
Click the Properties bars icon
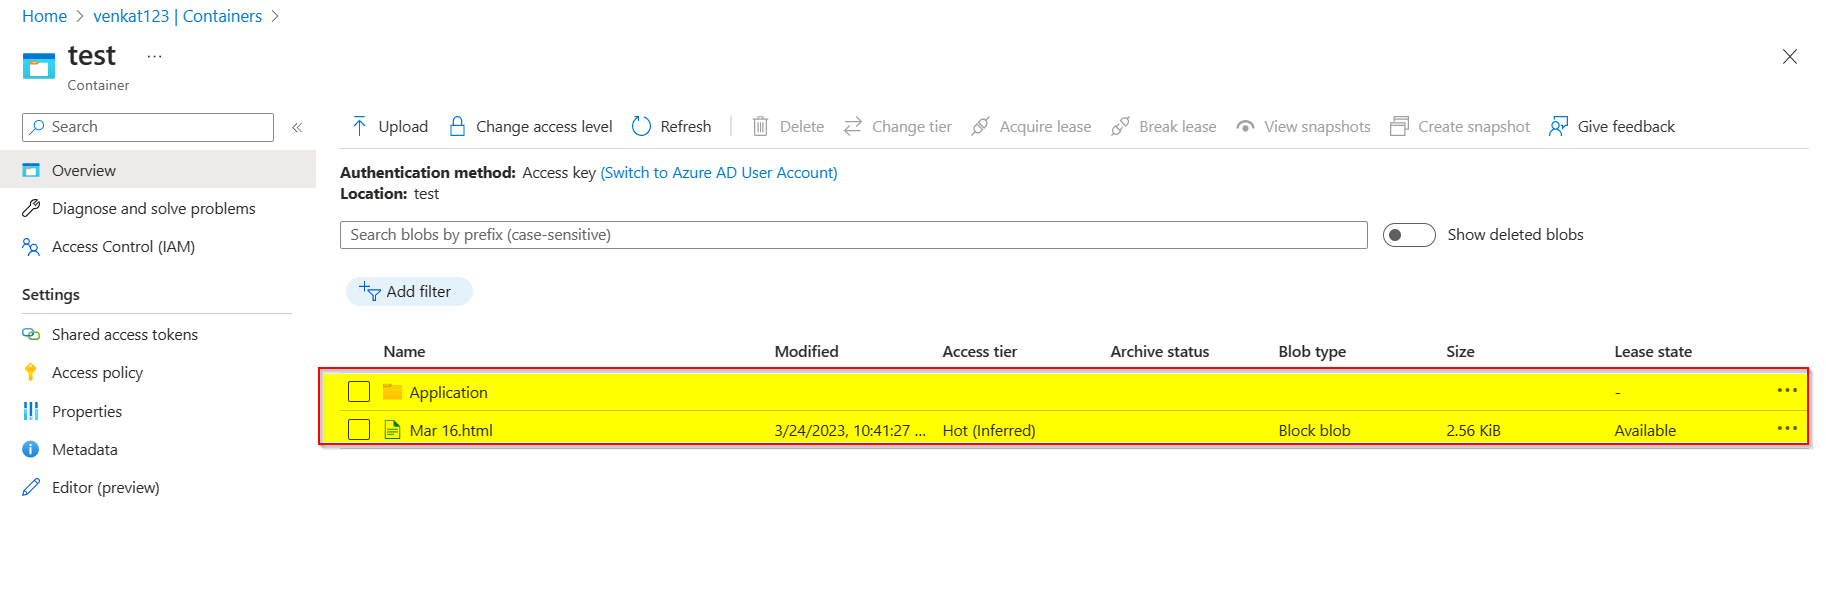pos(31,411)
